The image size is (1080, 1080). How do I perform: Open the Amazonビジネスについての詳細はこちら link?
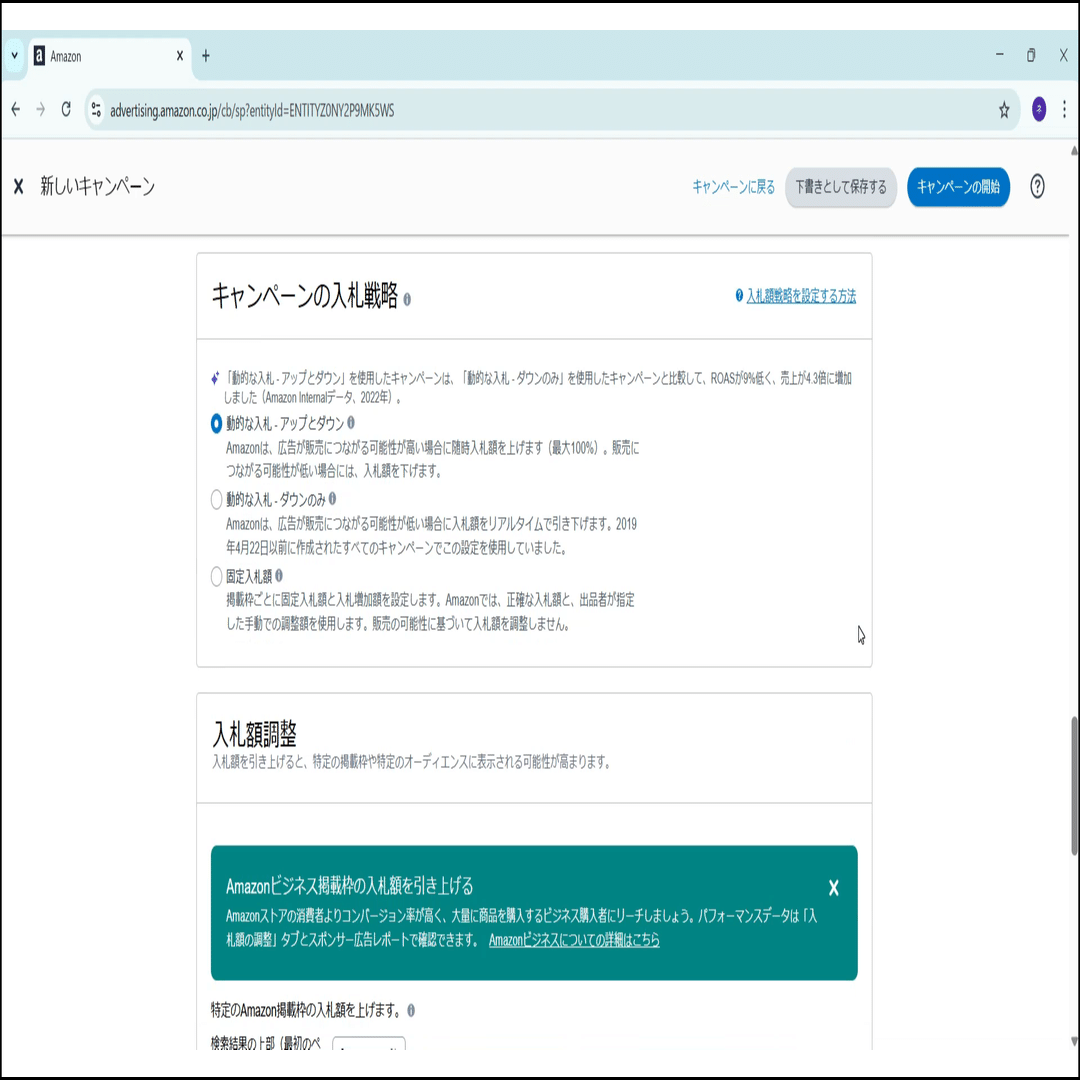point(574,940)
